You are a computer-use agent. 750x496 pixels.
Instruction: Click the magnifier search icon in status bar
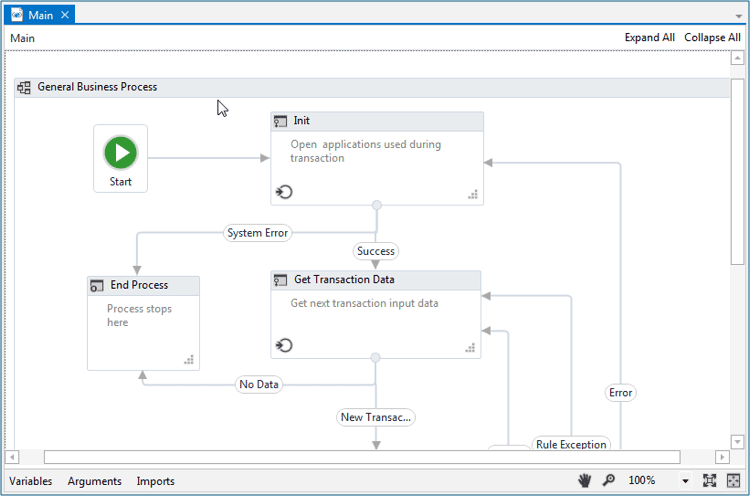click(x=608, y=481)
